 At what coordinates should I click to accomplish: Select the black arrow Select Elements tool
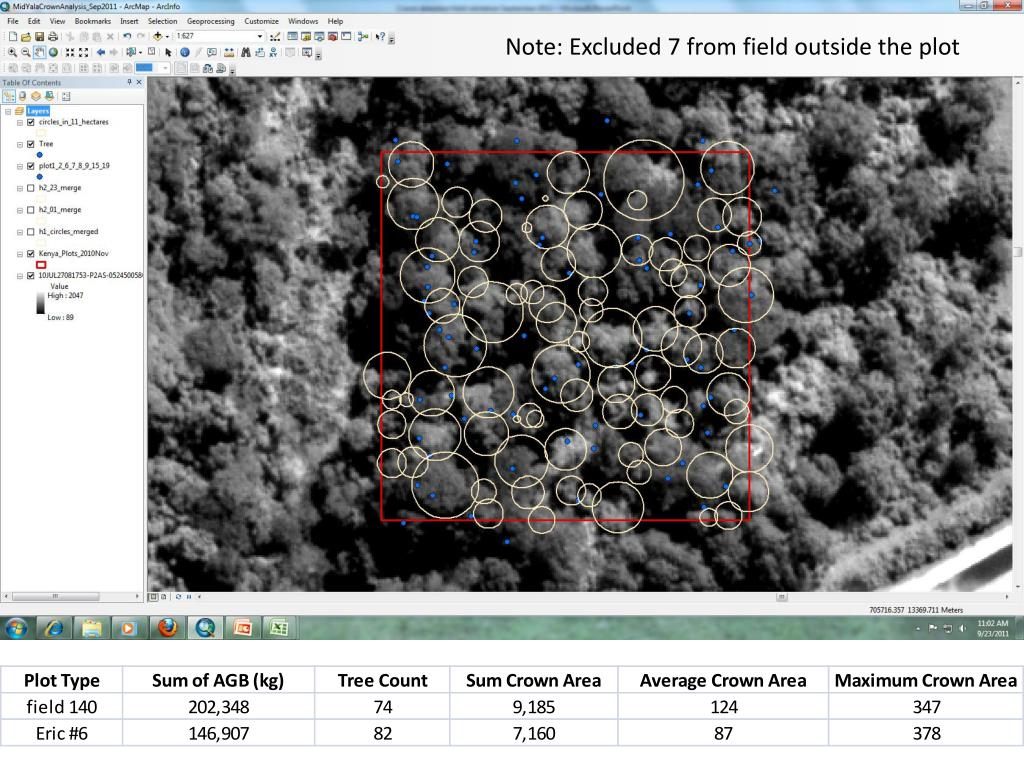click(169, 52)
